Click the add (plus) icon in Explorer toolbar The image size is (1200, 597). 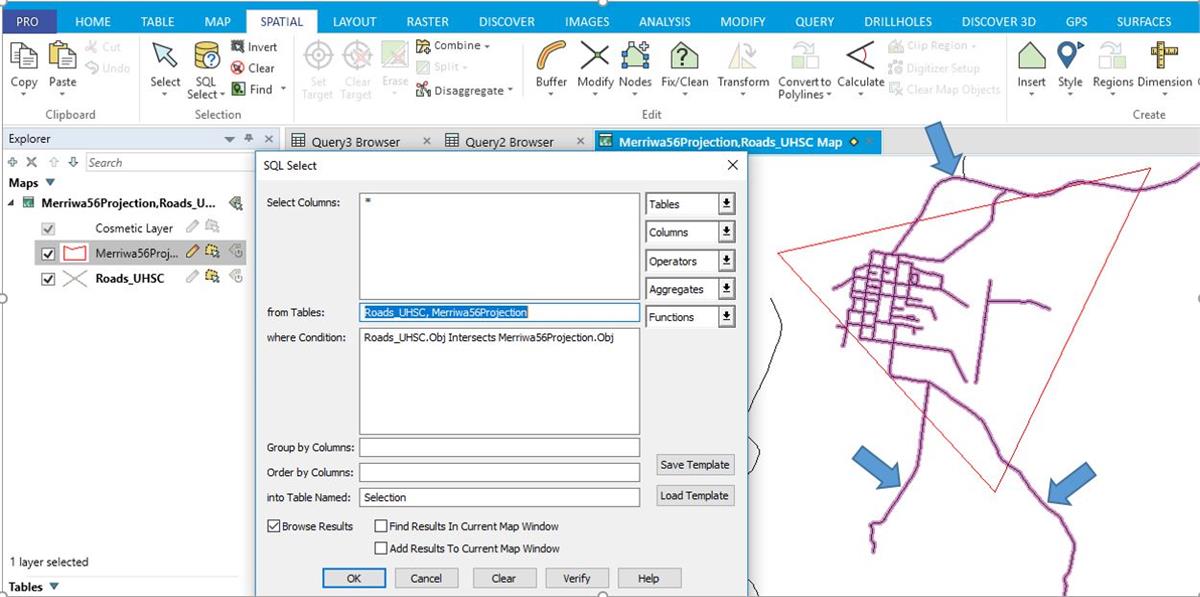(12, 162)
